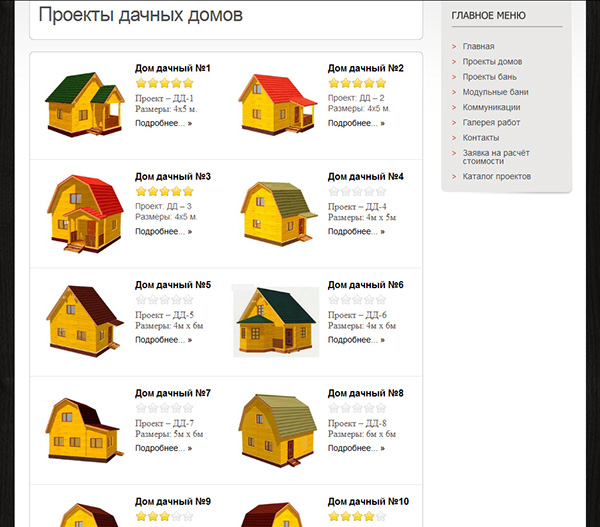Open the Дом дачный №3 house picture
The width and height of the screenshot is (600, 527).
coord(85,214)
